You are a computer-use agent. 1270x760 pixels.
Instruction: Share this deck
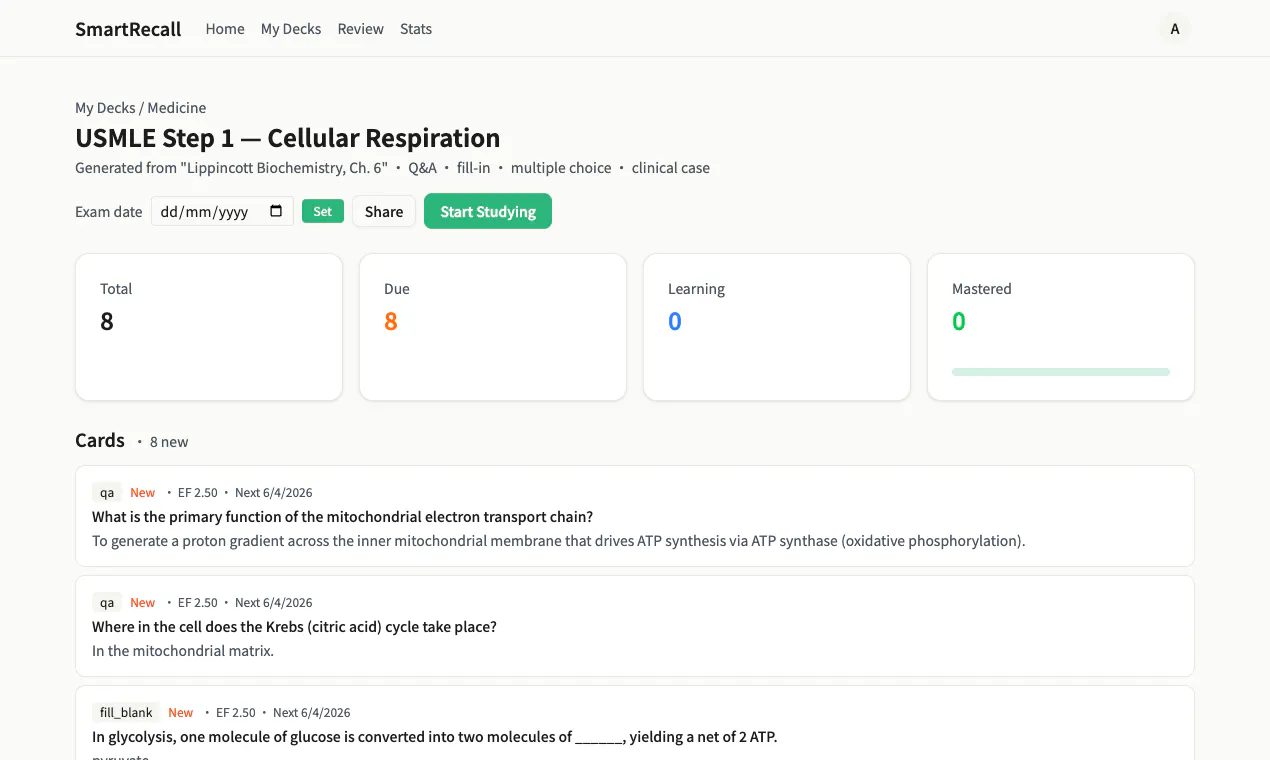click(x=384, y=211)
